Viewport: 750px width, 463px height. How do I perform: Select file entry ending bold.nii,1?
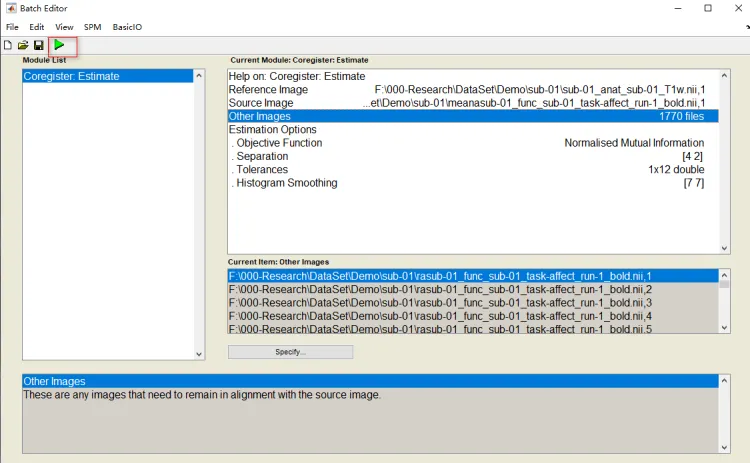tap(473, 276)
